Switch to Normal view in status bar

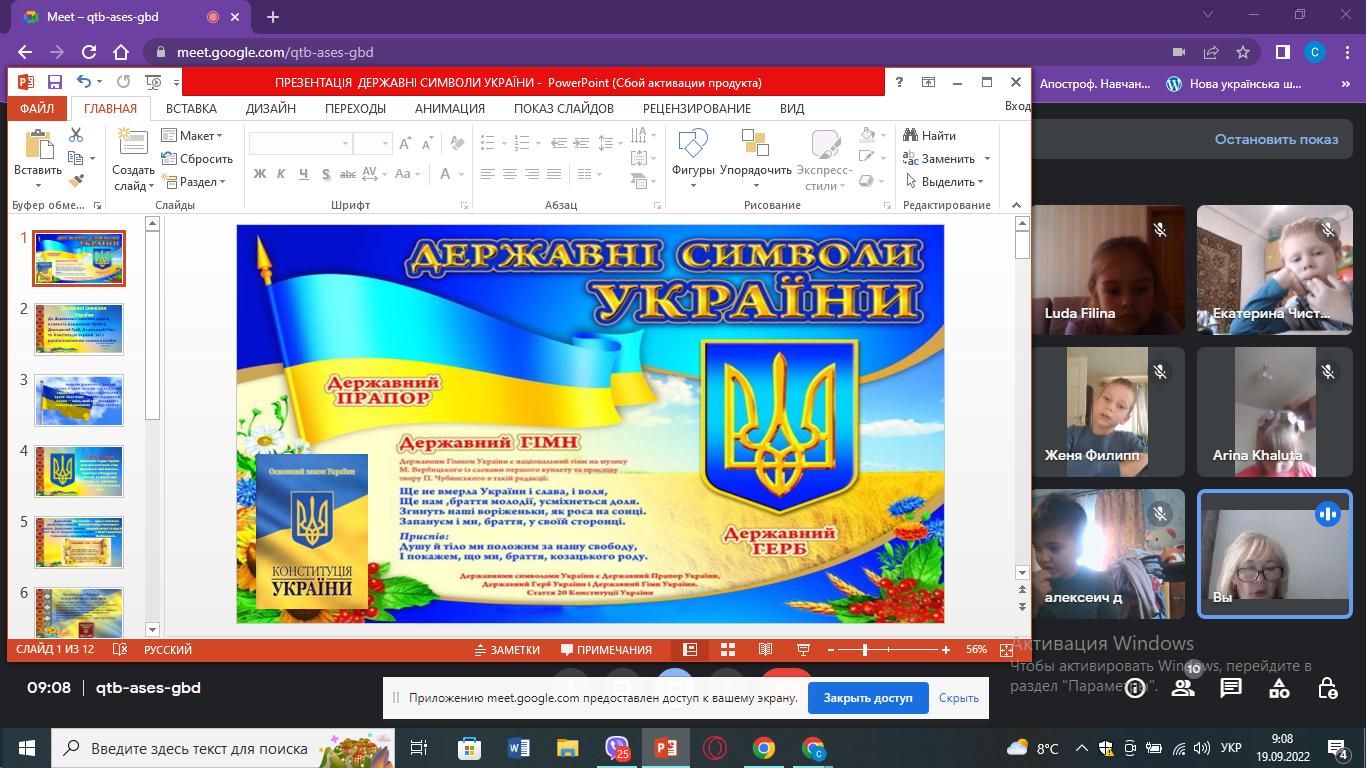coord(690,650)
